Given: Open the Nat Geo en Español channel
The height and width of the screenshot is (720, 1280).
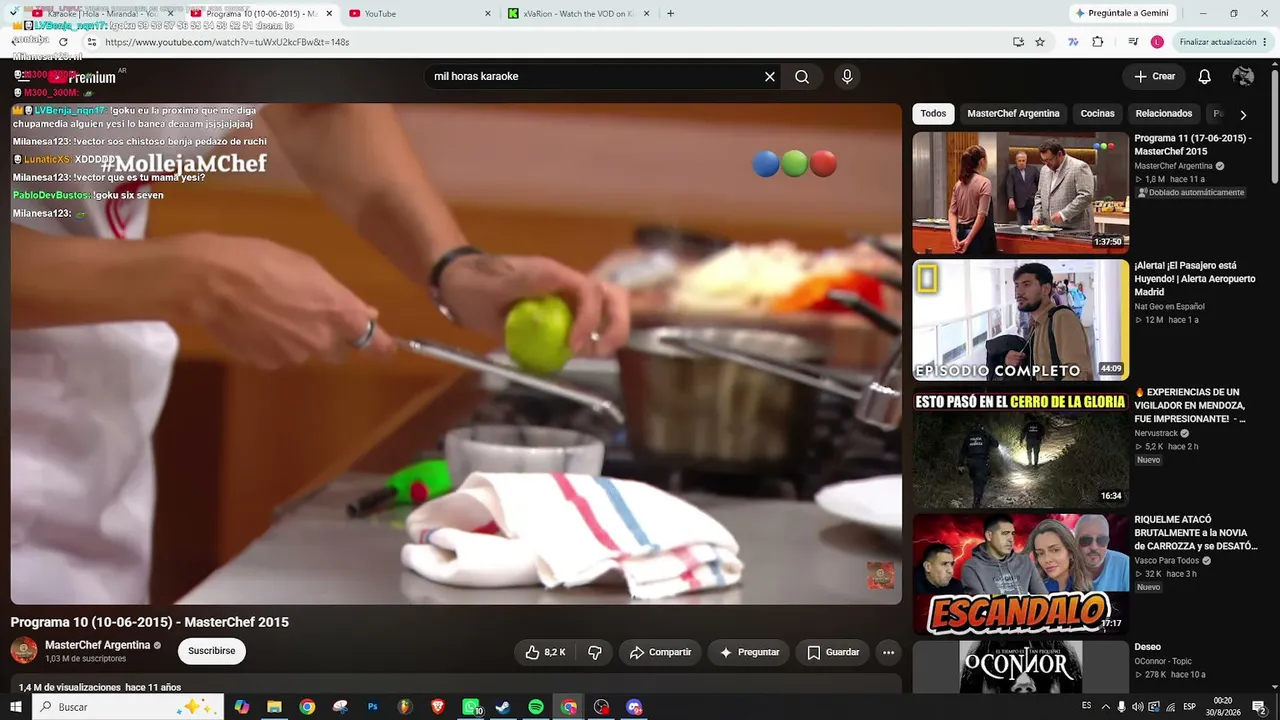Looking at the screenshot, I should [1169, 307].
